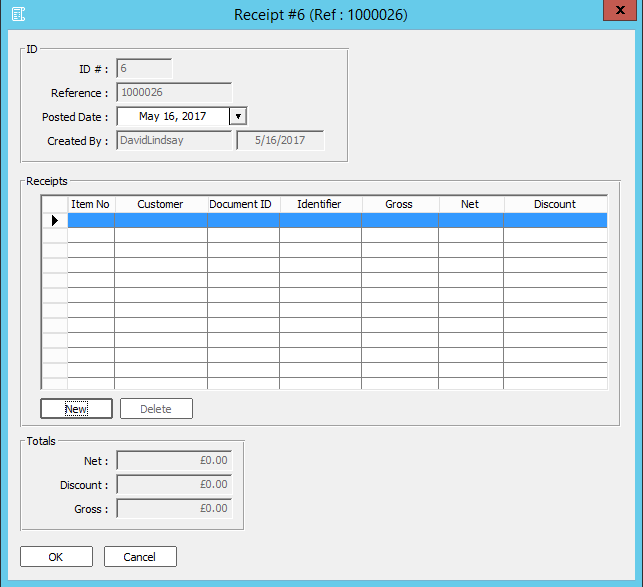Select the Customer column header
Screen dimensions: 643x587
point(161,204)
